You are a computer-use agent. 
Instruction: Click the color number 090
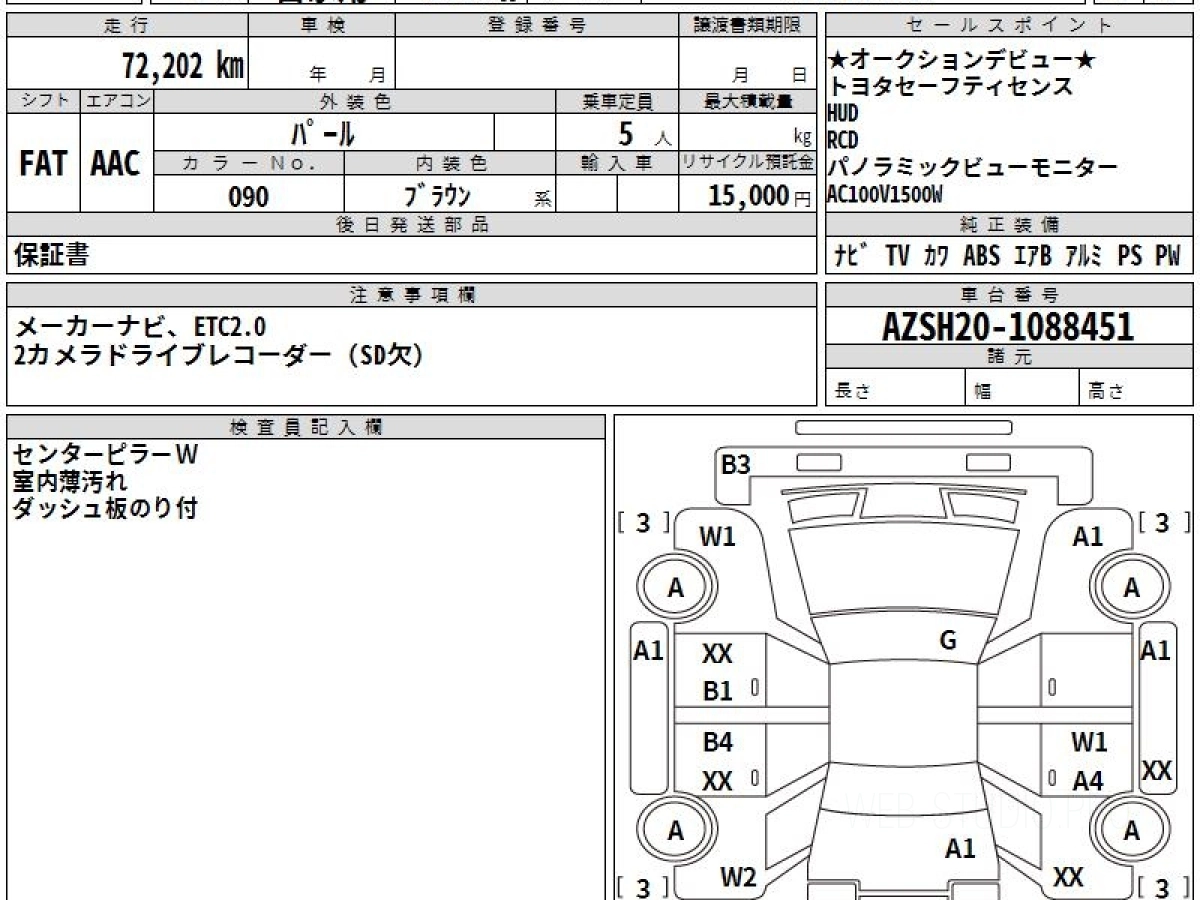pyautogui.click(x=249, y=197)
